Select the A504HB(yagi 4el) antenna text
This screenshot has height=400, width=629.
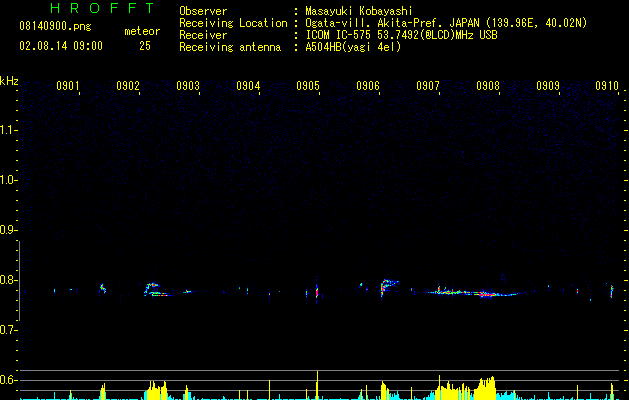pyautogui.click(x=353, y=47)
